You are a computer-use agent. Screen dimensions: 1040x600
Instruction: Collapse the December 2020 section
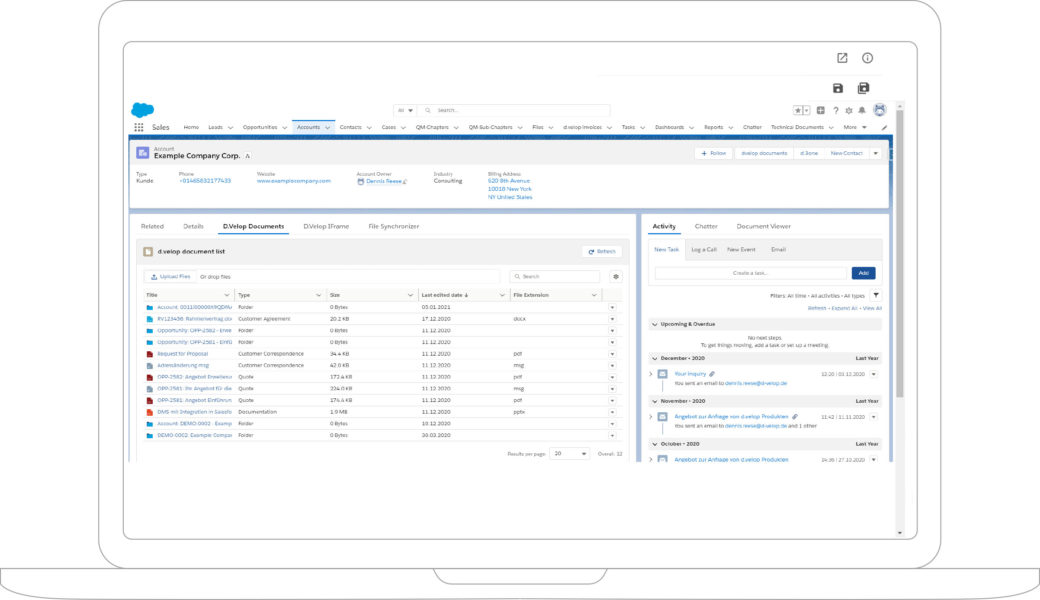click(655, 358)
